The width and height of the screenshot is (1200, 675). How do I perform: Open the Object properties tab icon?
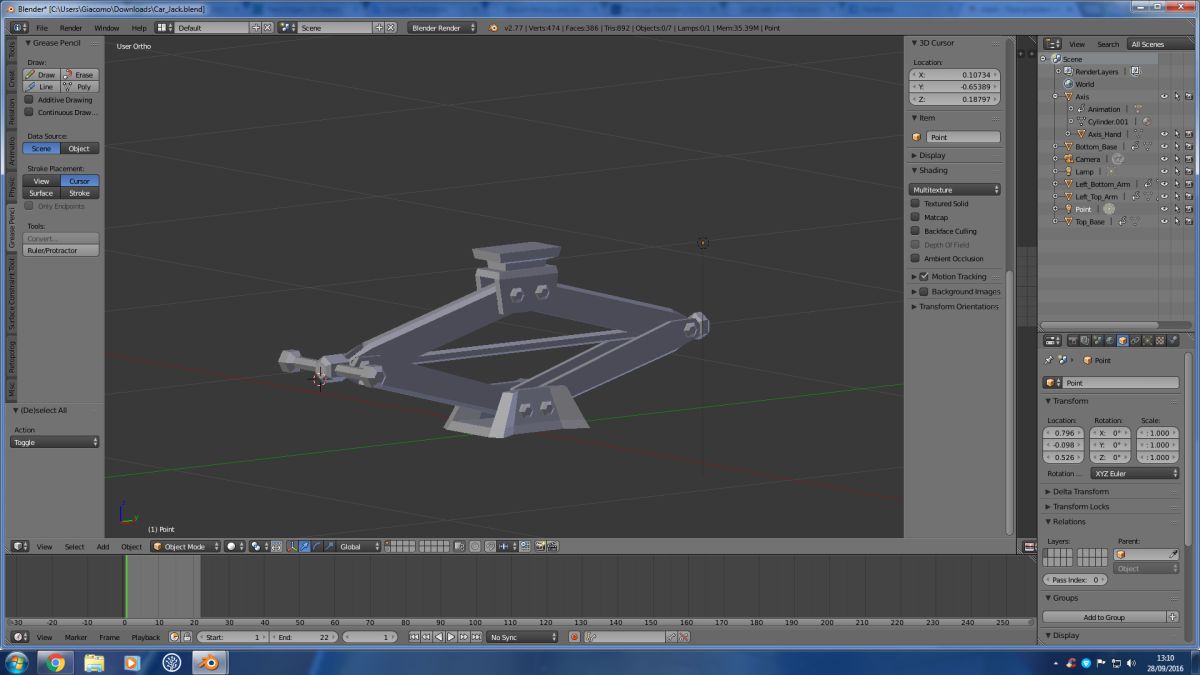point(1122,340)
